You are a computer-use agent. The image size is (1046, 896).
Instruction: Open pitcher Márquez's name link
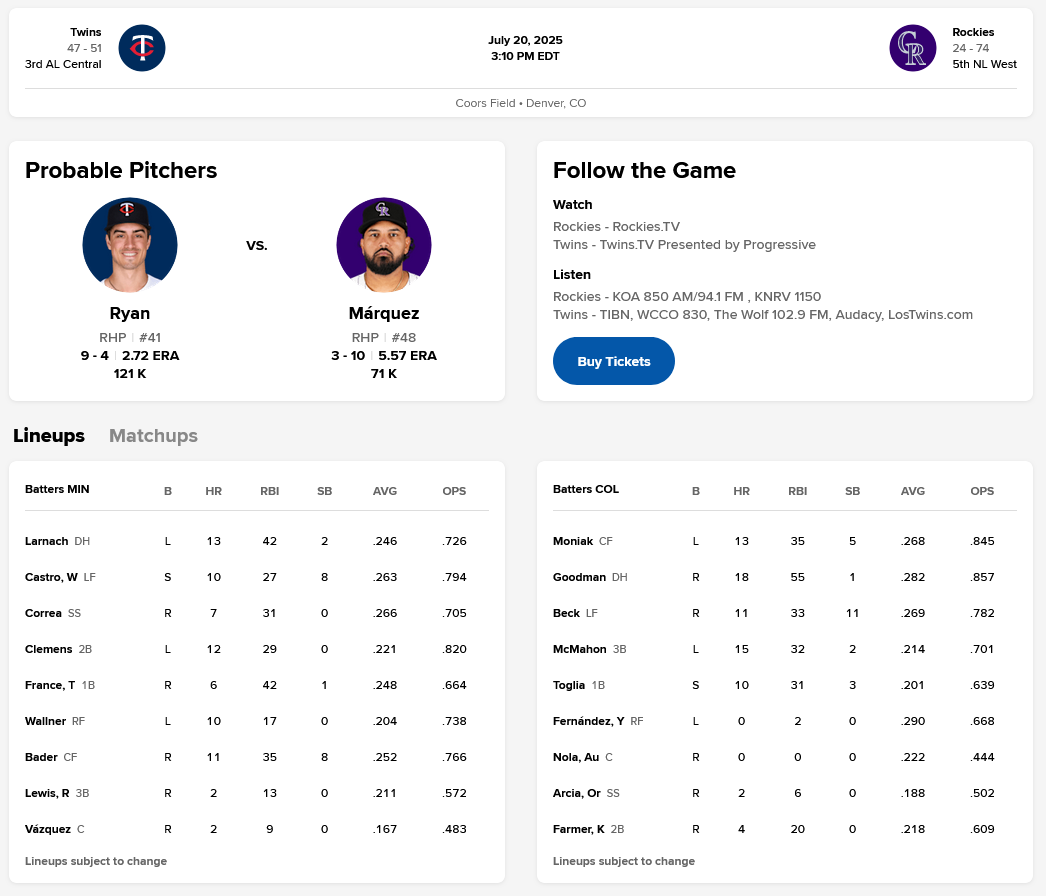coord(384,313)
